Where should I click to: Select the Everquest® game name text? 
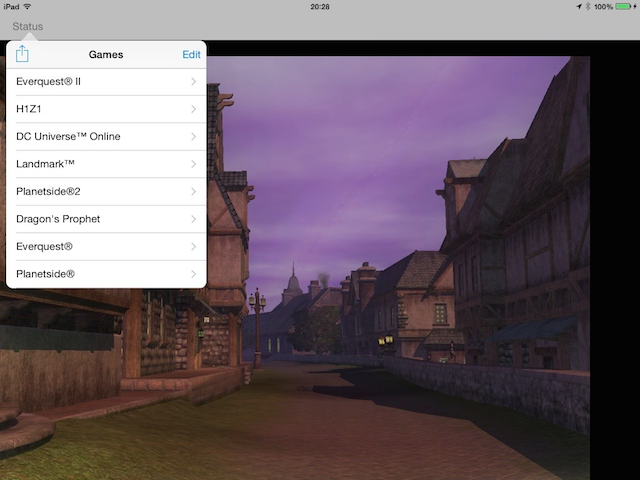(44, 247)
